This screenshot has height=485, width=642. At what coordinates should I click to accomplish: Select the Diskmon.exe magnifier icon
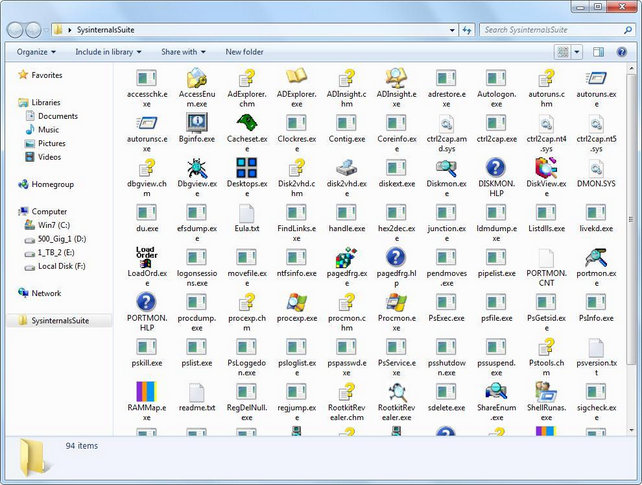coord(446,167)
